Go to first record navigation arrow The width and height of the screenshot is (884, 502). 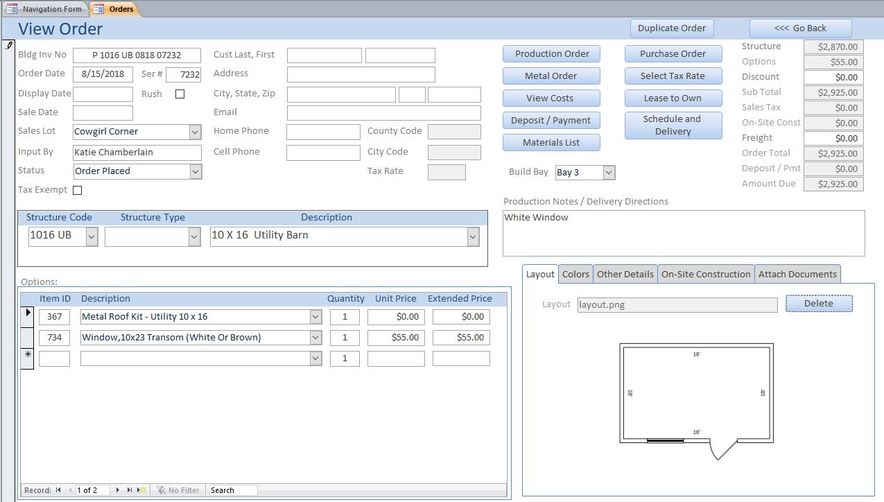[58, 490]
